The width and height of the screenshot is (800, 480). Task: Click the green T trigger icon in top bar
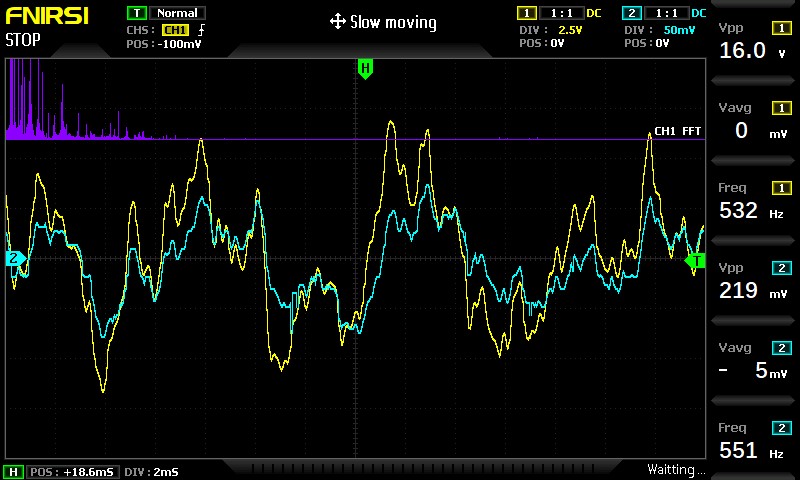click(136, 13)
